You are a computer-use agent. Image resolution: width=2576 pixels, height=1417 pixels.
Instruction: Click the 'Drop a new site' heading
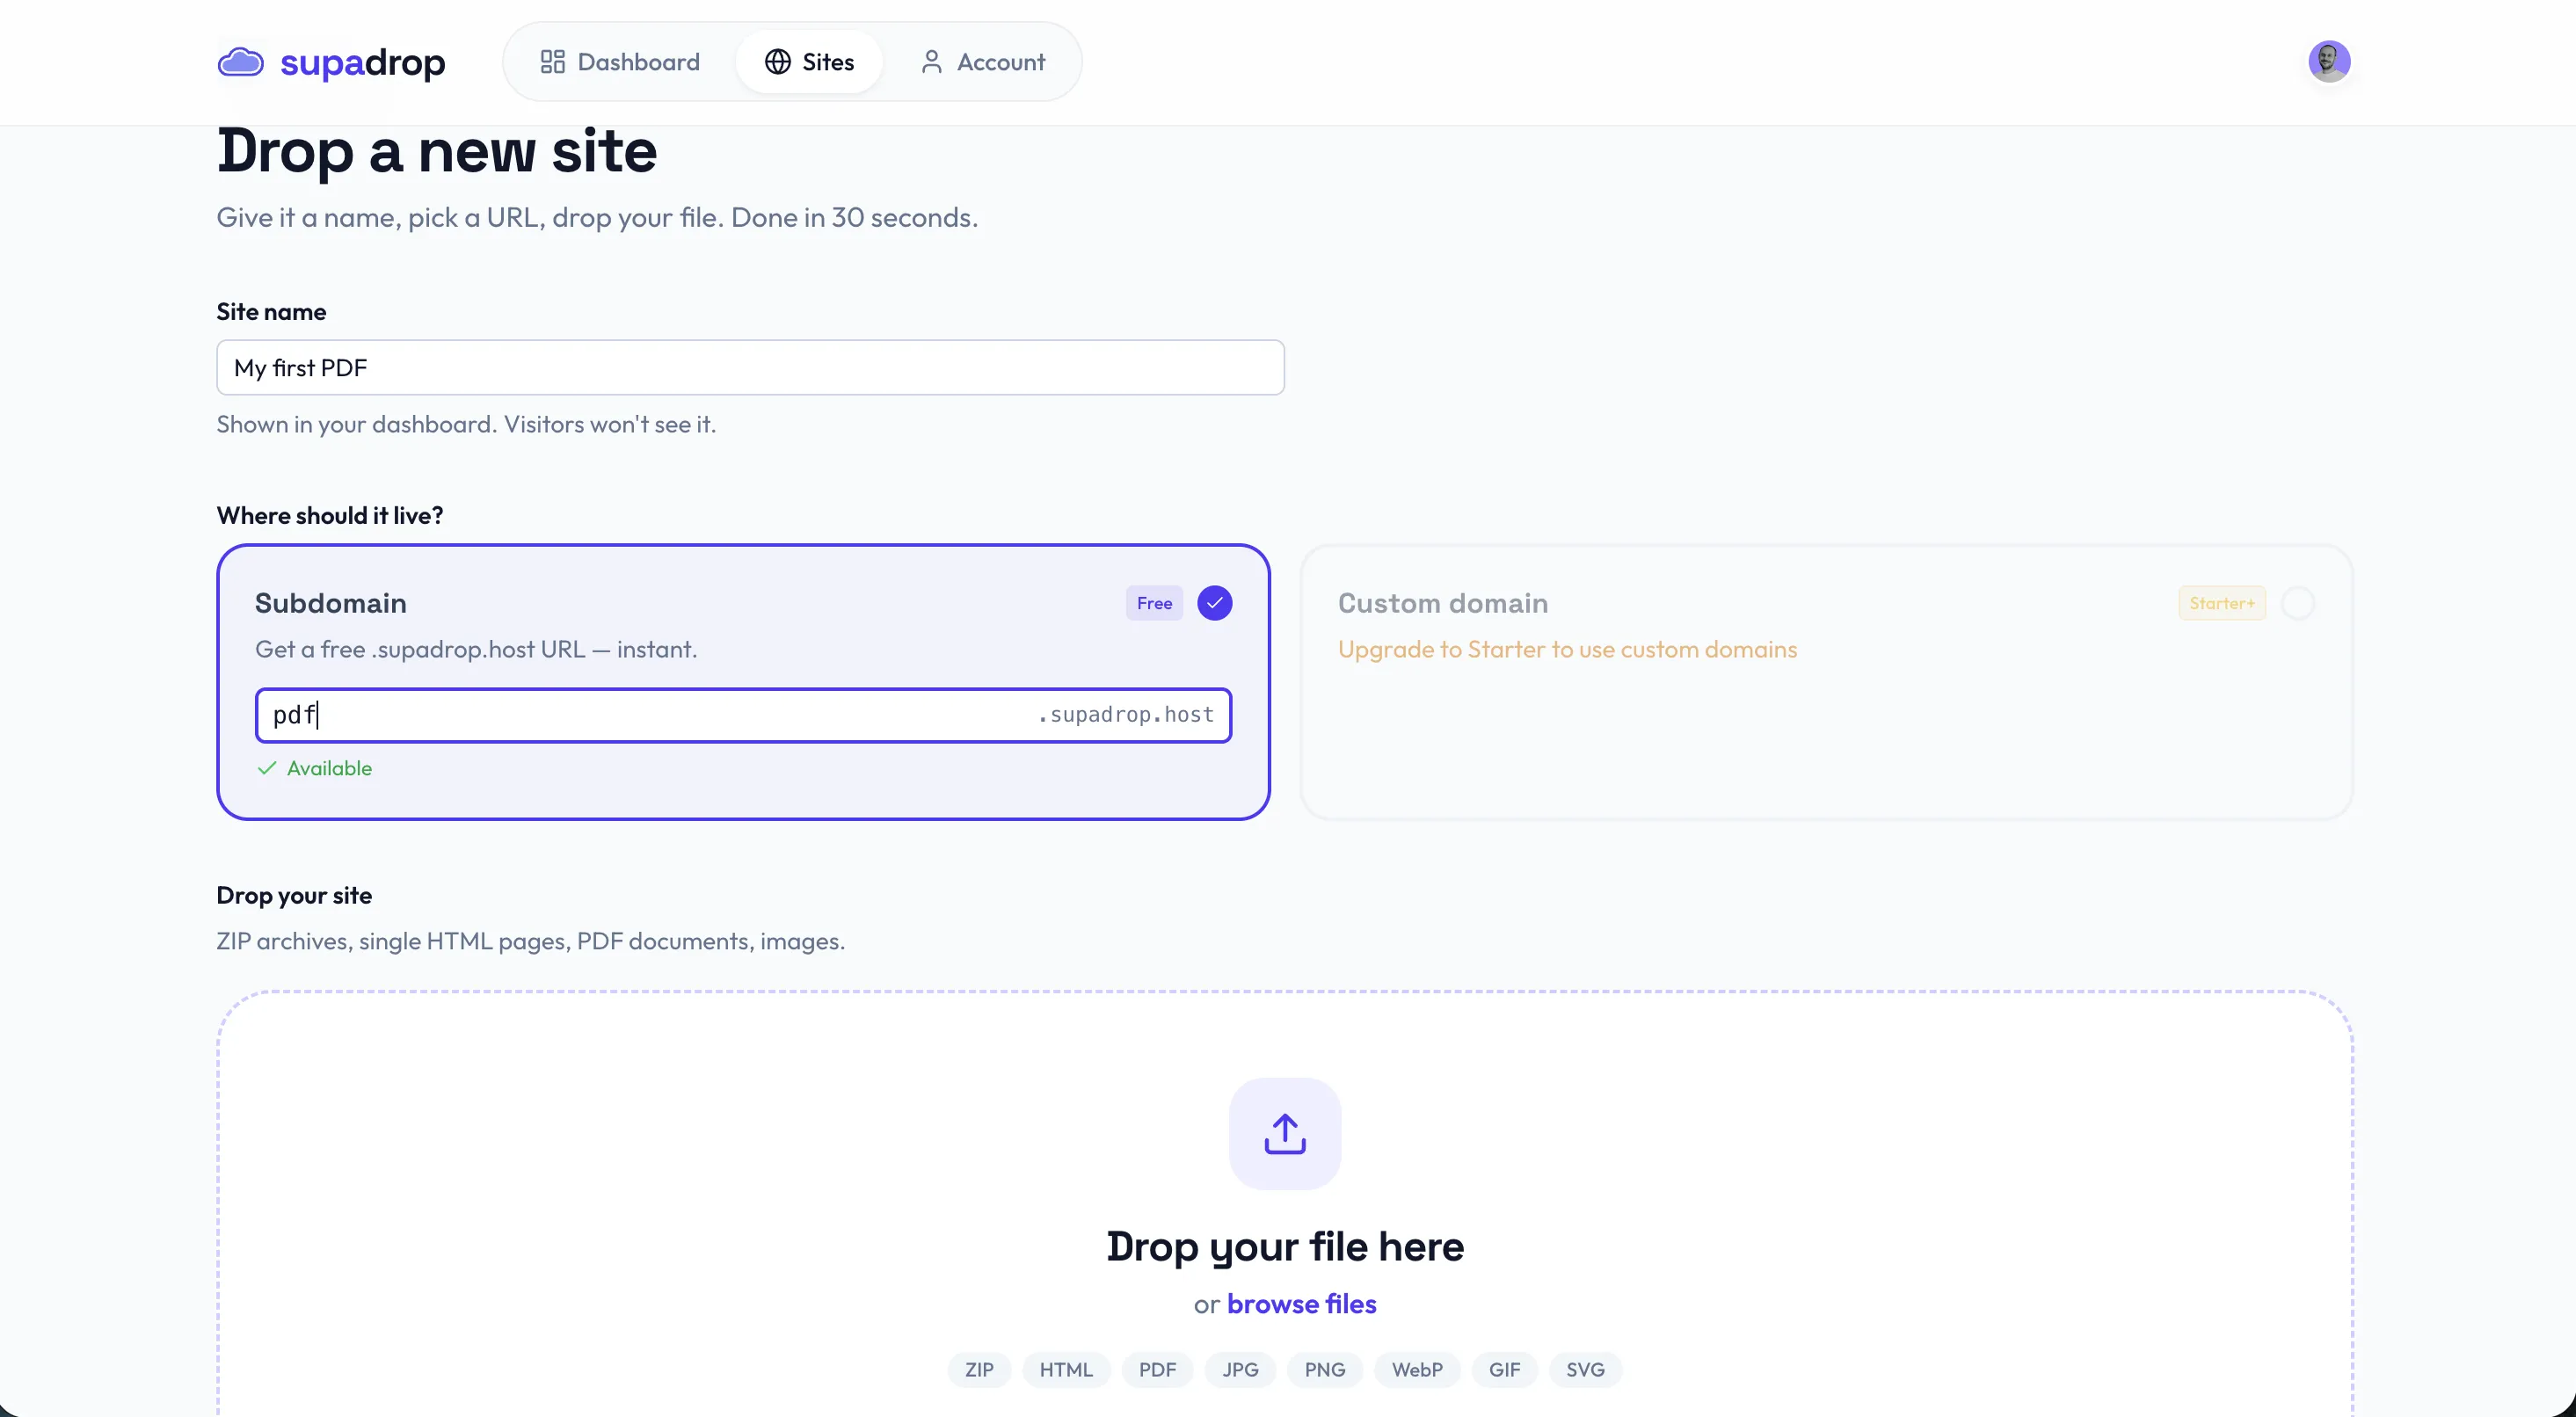(437, 152)
